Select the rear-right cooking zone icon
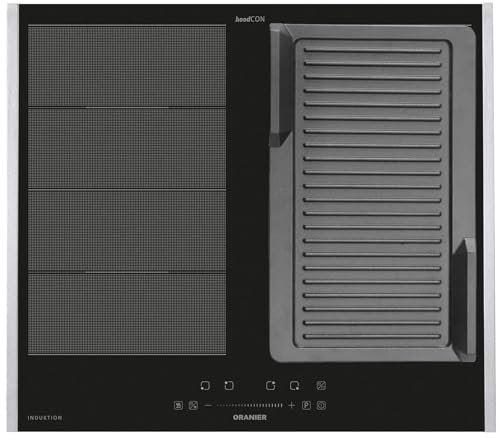This screenshot has height=440, width=500. pyautogui.click(x=270, y=386)
